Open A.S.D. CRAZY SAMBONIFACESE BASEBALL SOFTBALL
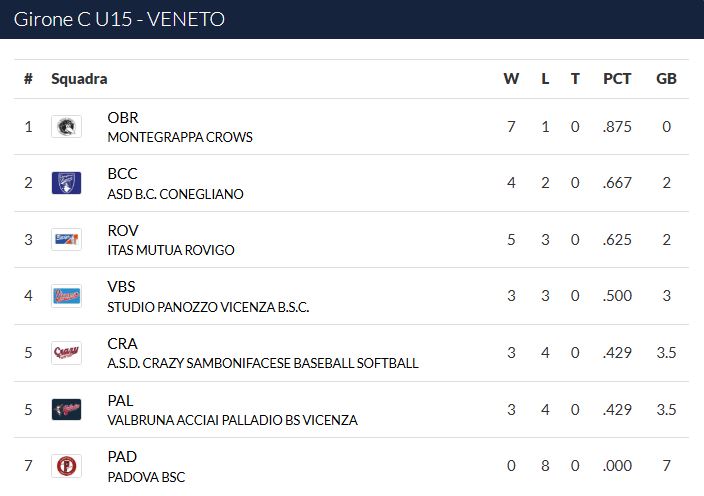704x496 pixels. [263, 363]
